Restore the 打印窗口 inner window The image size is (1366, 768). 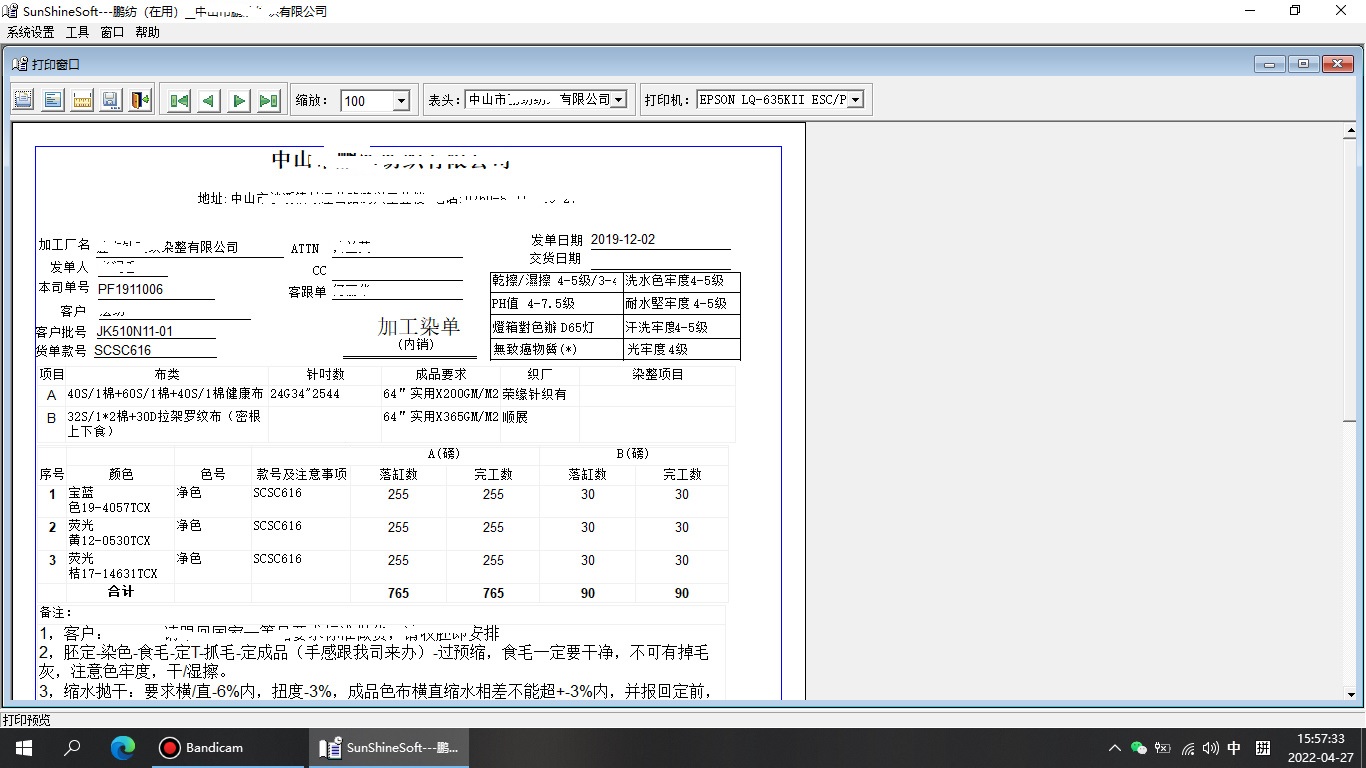point(1304,64)
